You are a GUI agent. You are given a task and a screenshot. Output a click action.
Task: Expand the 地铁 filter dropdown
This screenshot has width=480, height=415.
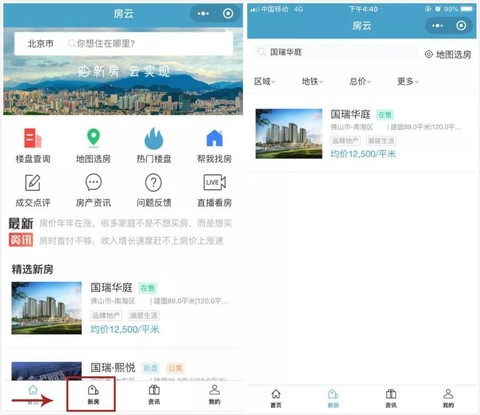pyautogui.click(x=312, y=81)
